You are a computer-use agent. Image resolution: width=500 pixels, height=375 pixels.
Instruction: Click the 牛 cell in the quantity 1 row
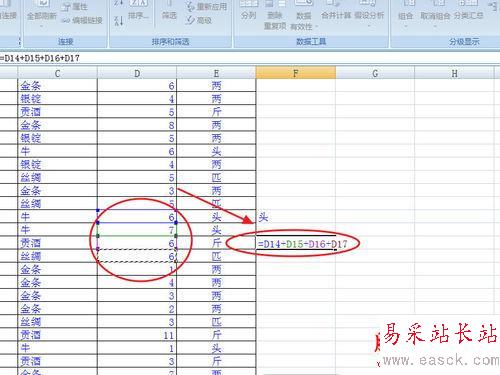[57, 348]
